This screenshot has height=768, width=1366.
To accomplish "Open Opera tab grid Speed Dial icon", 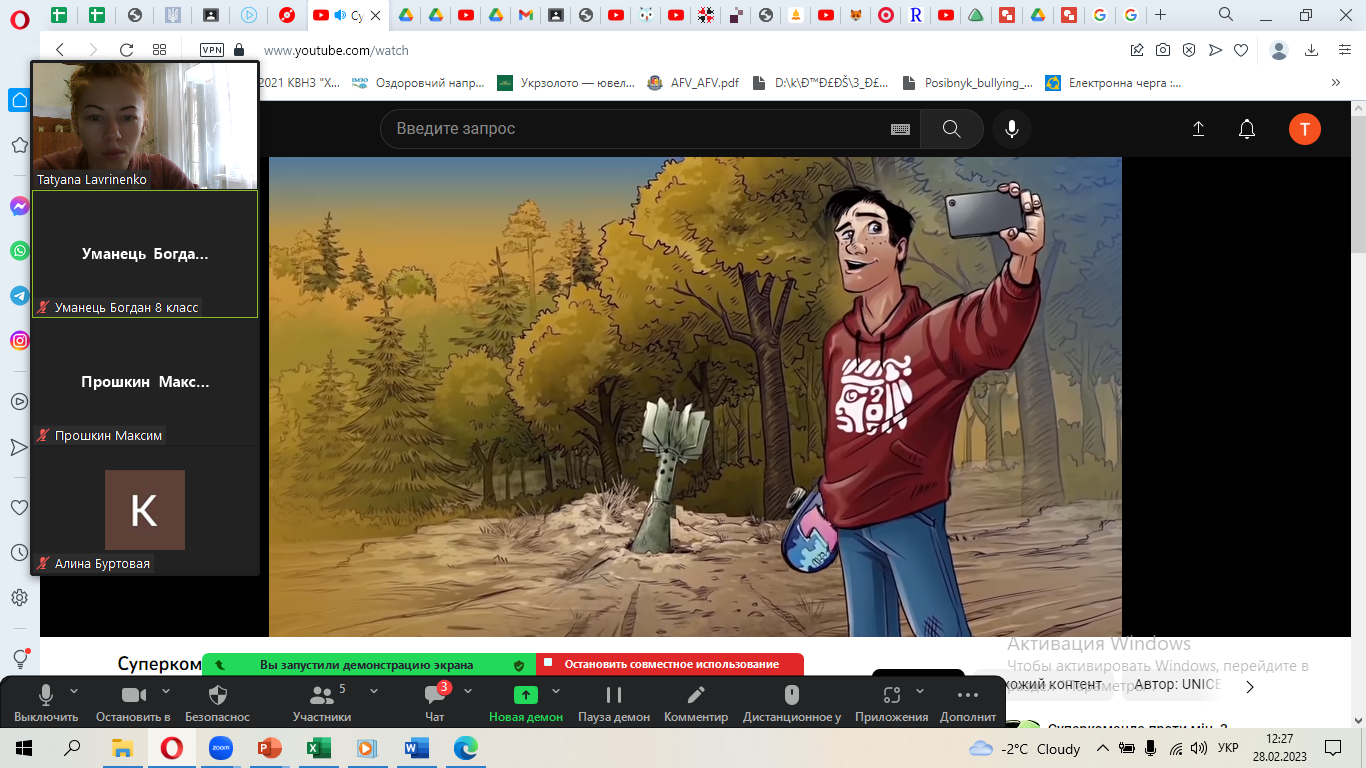I will (160, 50).
